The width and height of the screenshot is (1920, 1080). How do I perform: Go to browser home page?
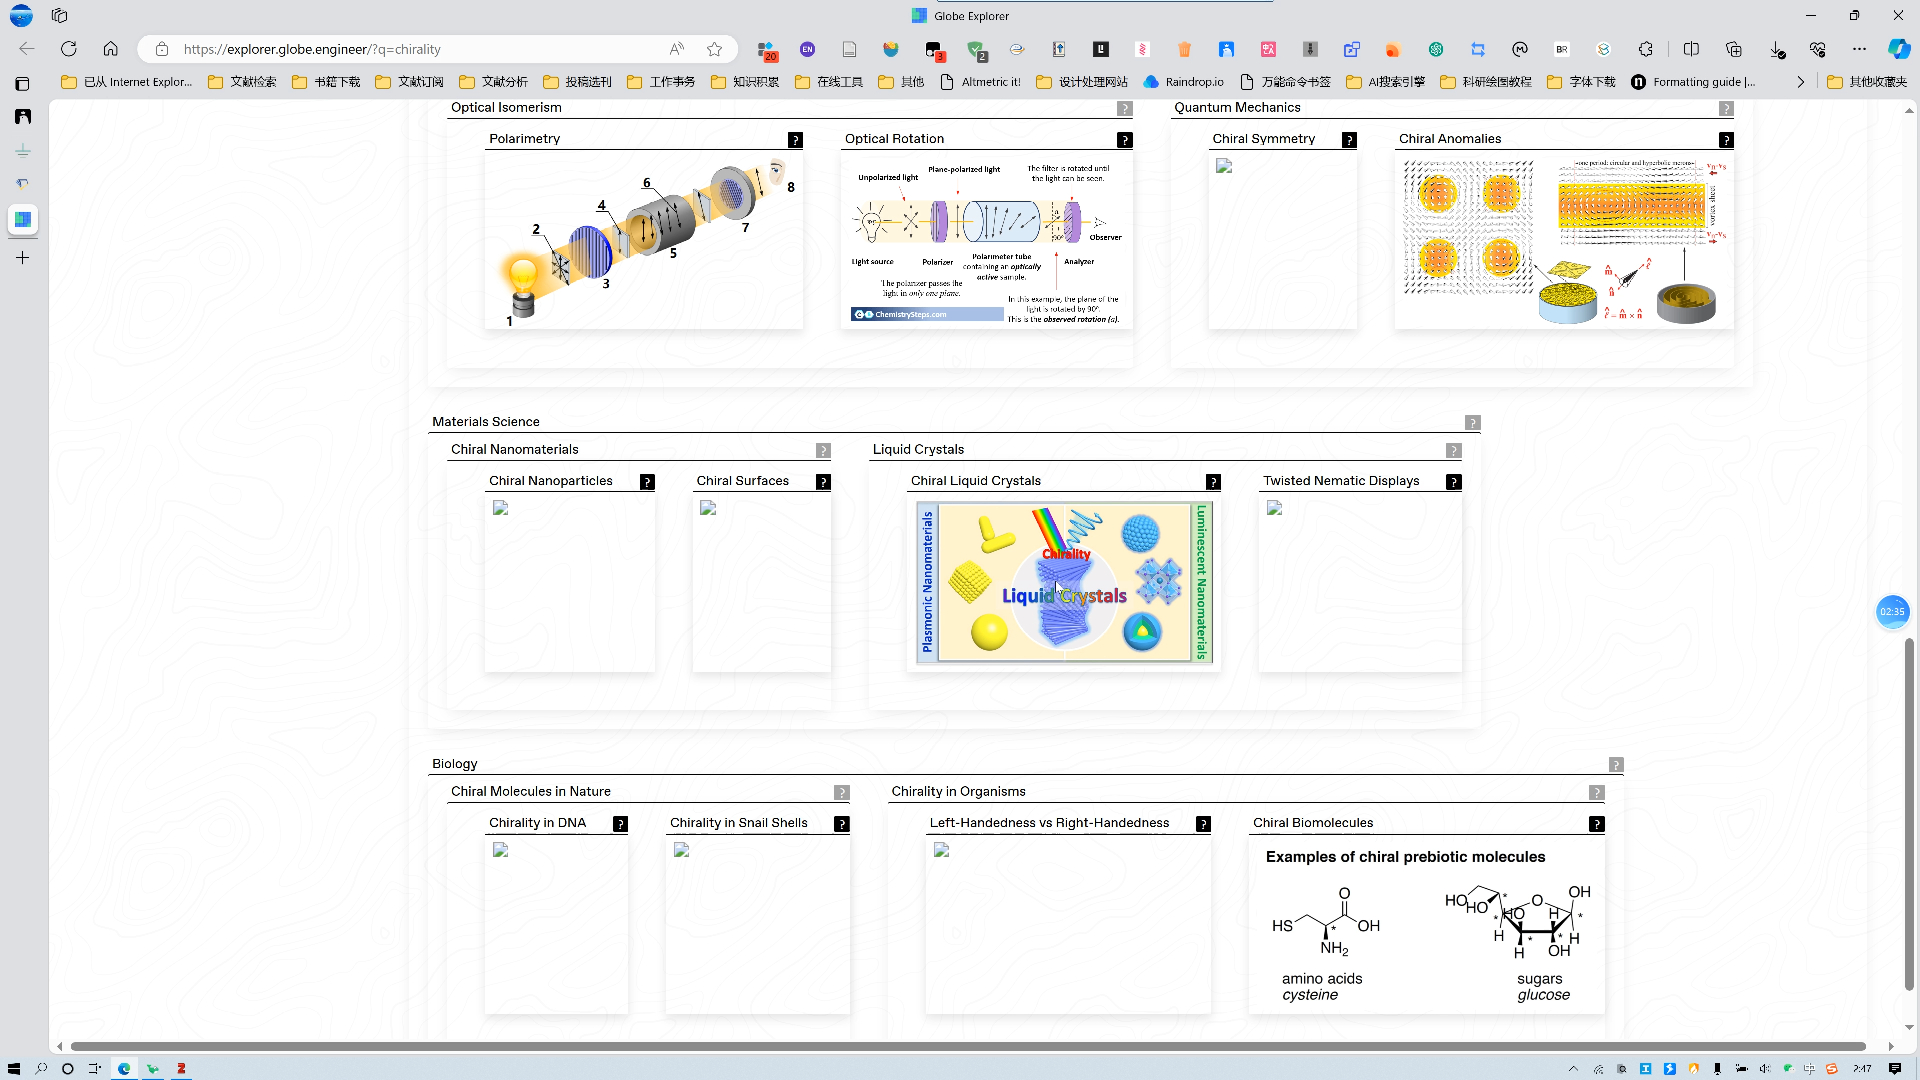pyautogui.click(x=111, y=49)
